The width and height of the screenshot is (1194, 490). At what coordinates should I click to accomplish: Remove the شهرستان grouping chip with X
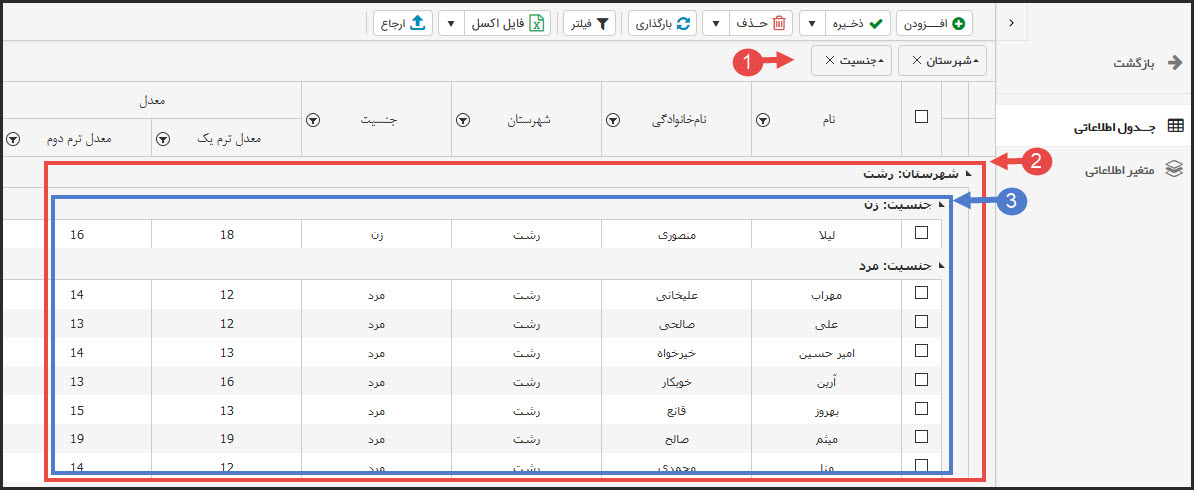click(917, 60)
